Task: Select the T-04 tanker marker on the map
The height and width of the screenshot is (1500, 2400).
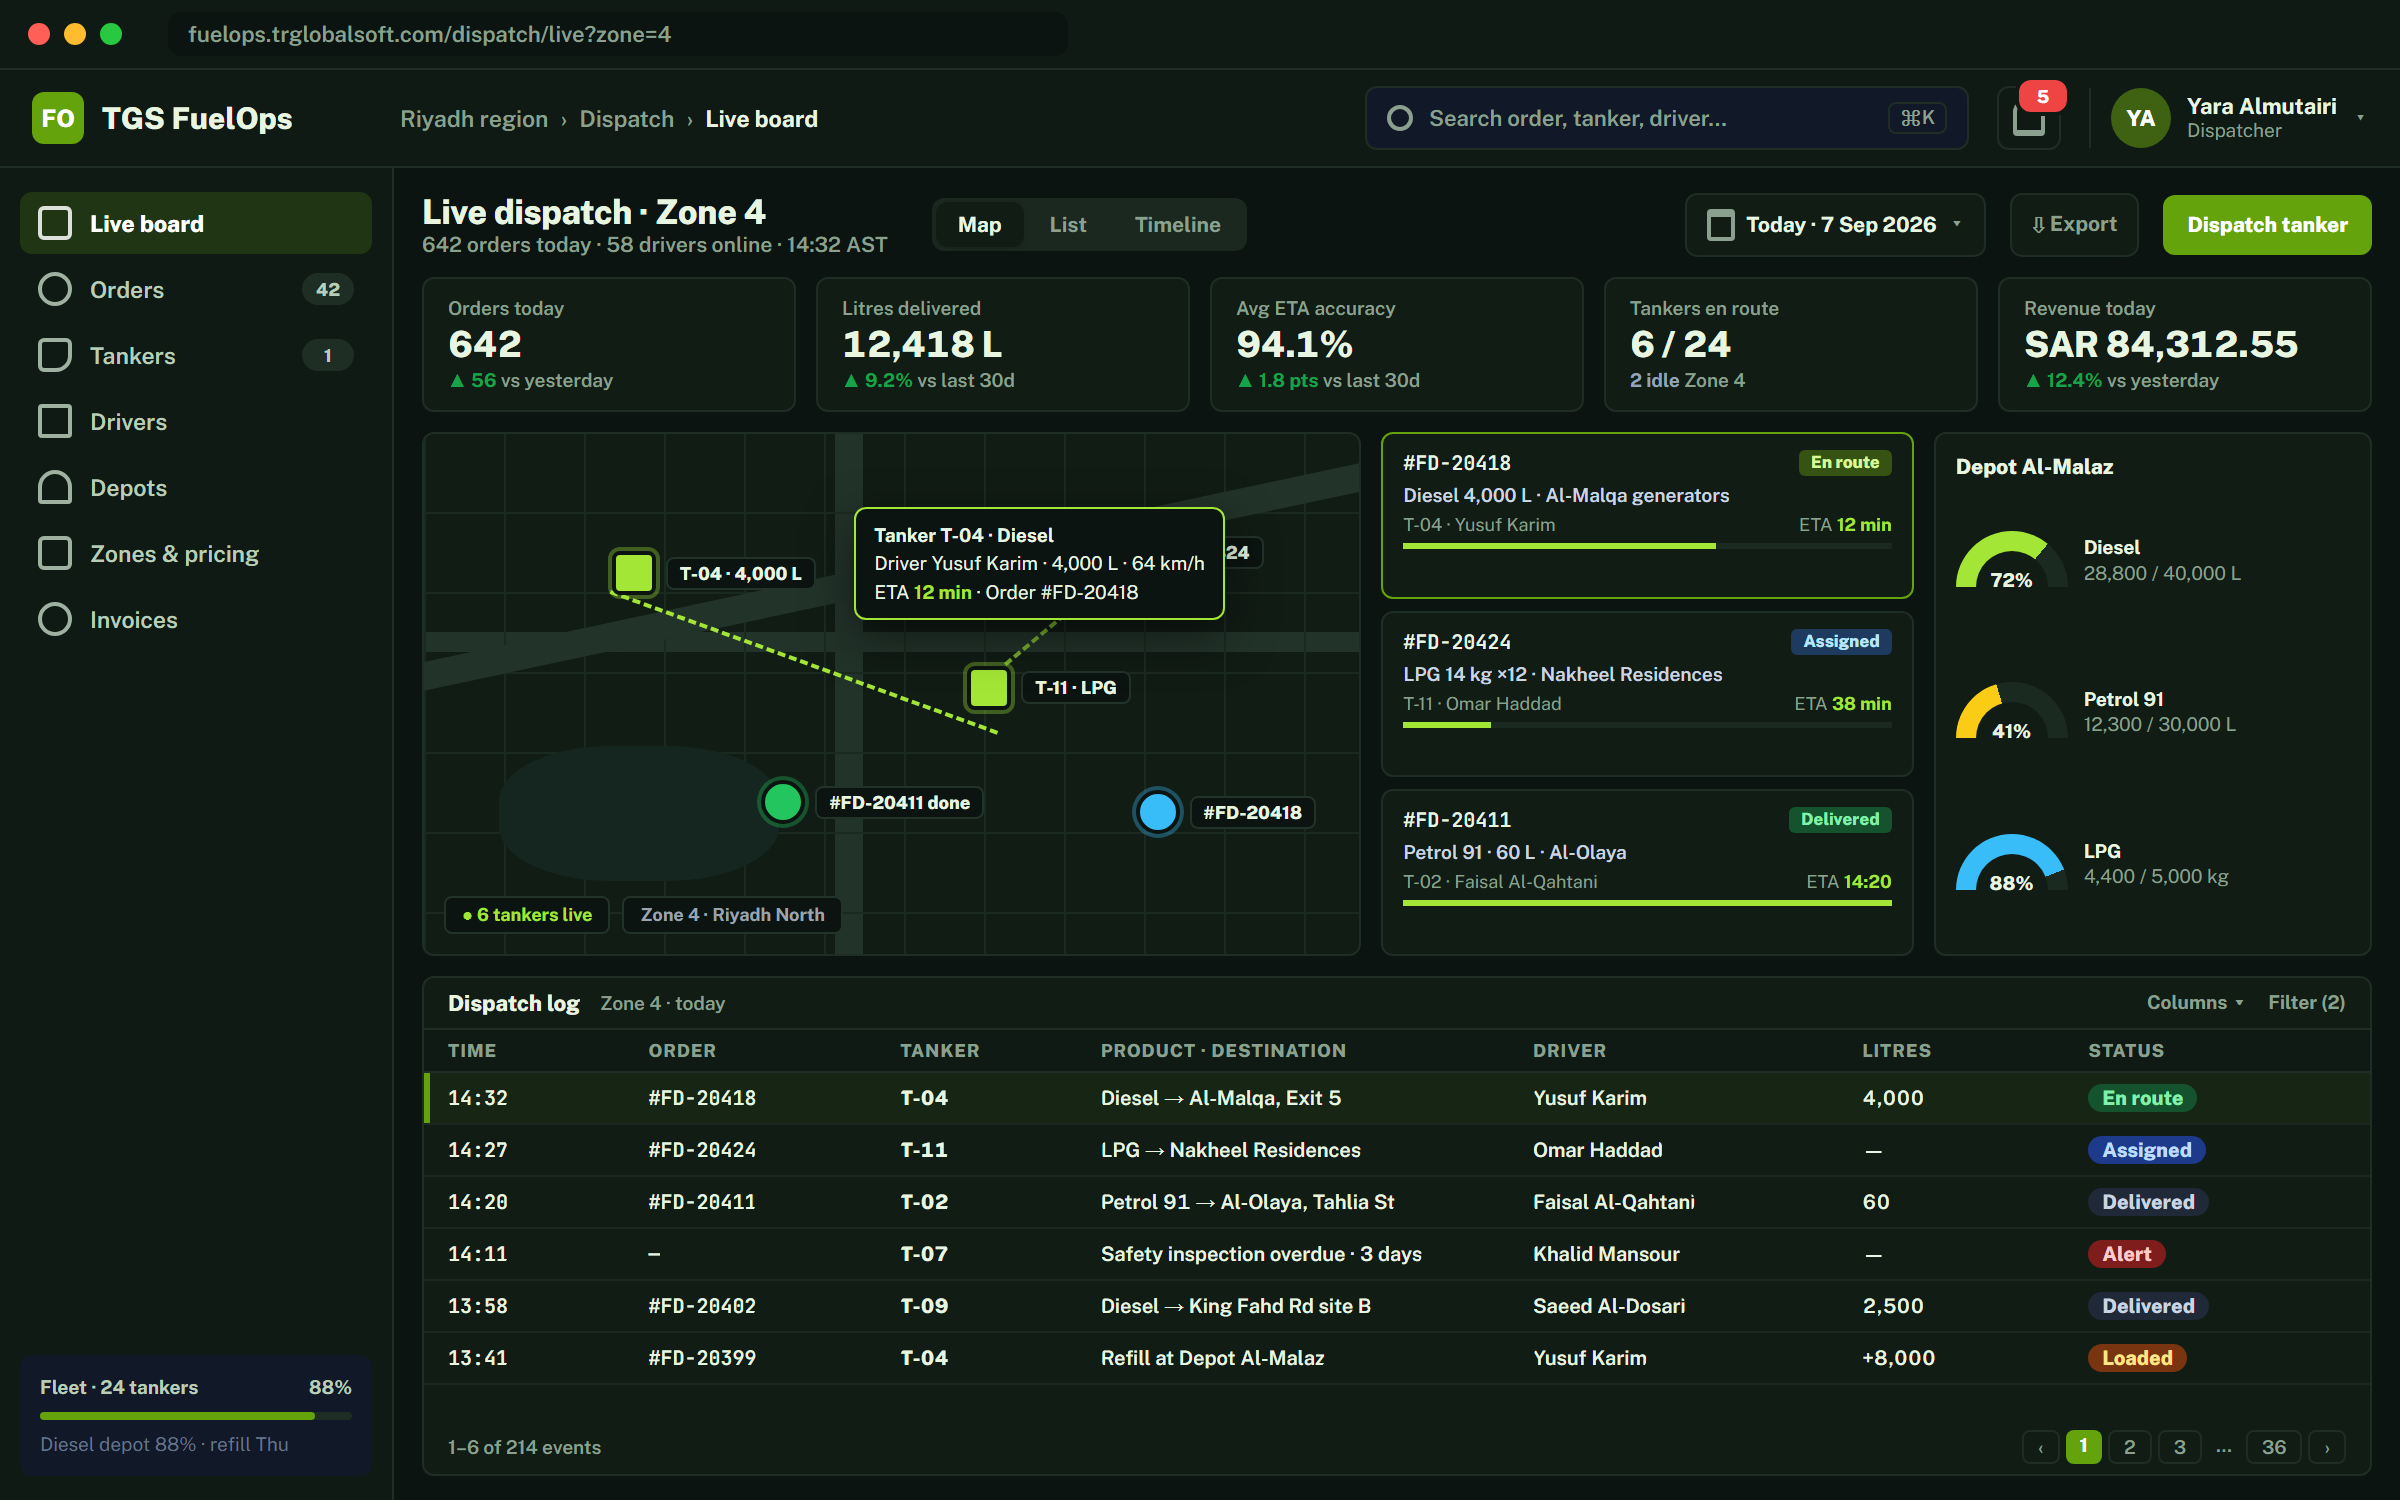Action: (x=634, y=572)
